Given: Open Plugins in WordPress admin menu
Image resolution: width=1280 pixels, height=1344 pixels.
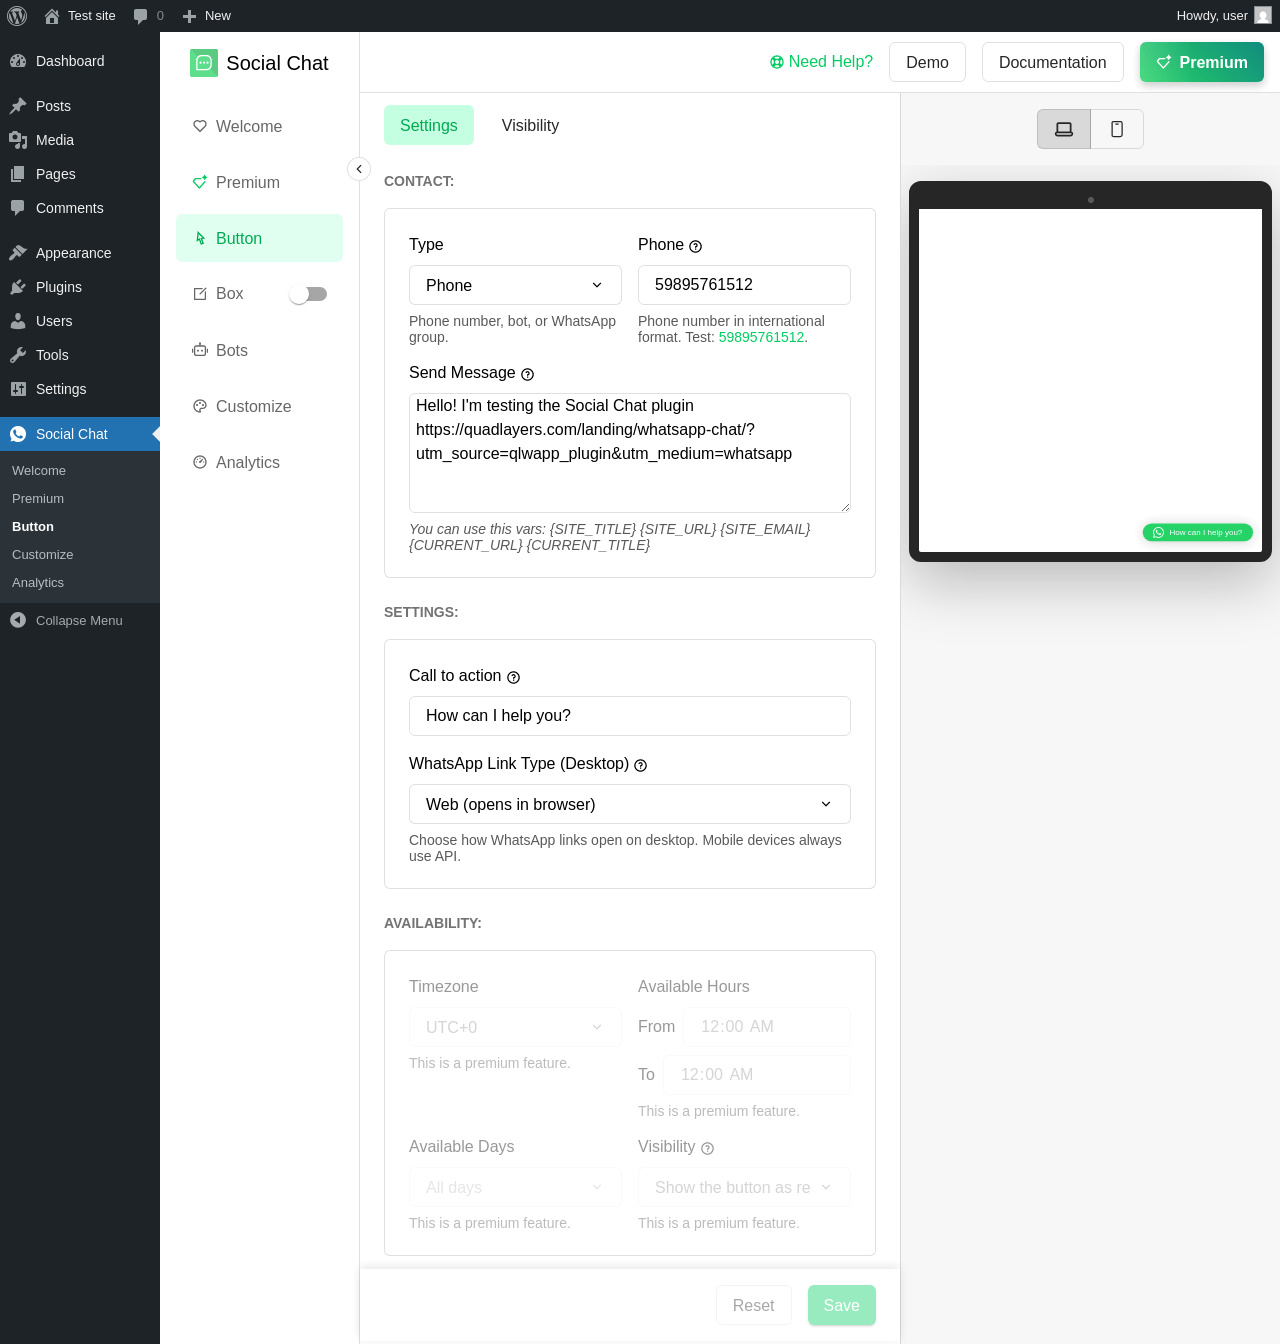Looking at the screenshot, I should (x=80, y=287).
